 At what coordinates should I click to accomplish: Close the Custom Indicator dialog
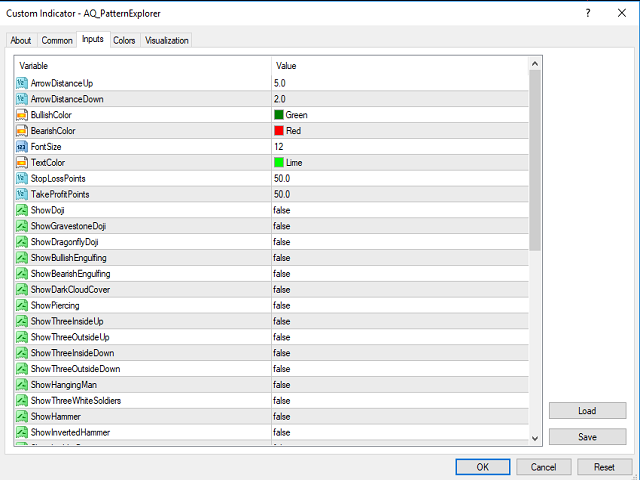pyautogui.click(x=622, y=13)
